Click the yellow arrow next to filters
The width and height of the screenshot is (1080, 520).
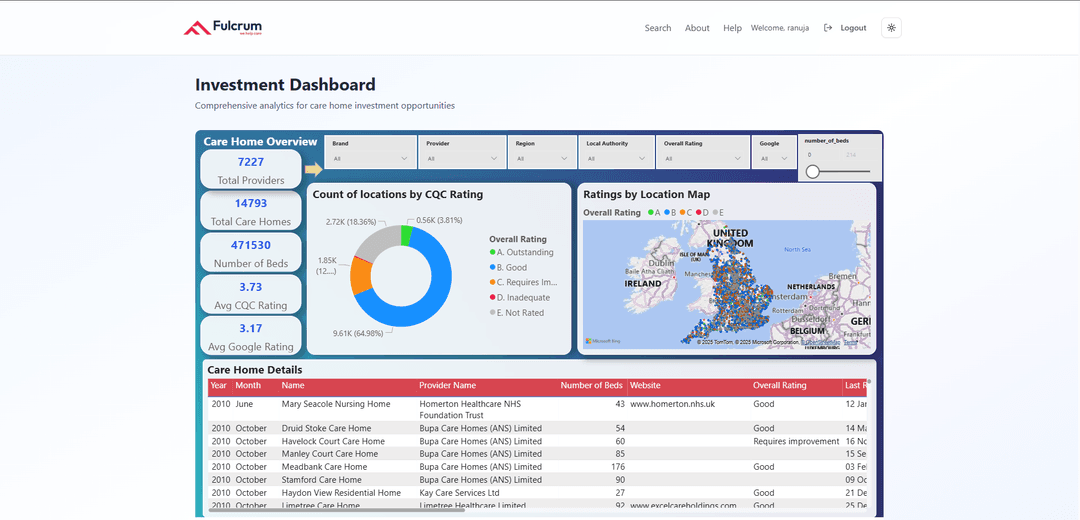(313, 169)
